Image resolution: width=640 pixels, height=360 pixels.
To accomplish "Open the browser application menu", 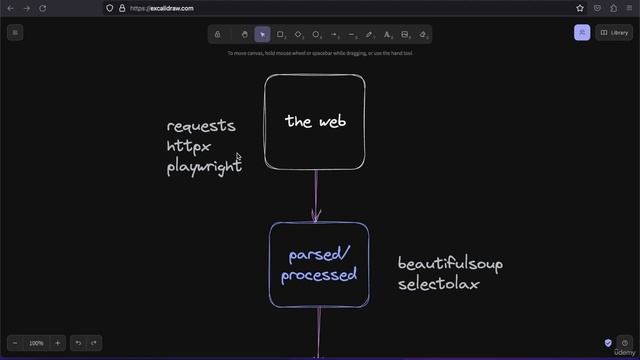I will coord(629,8).
